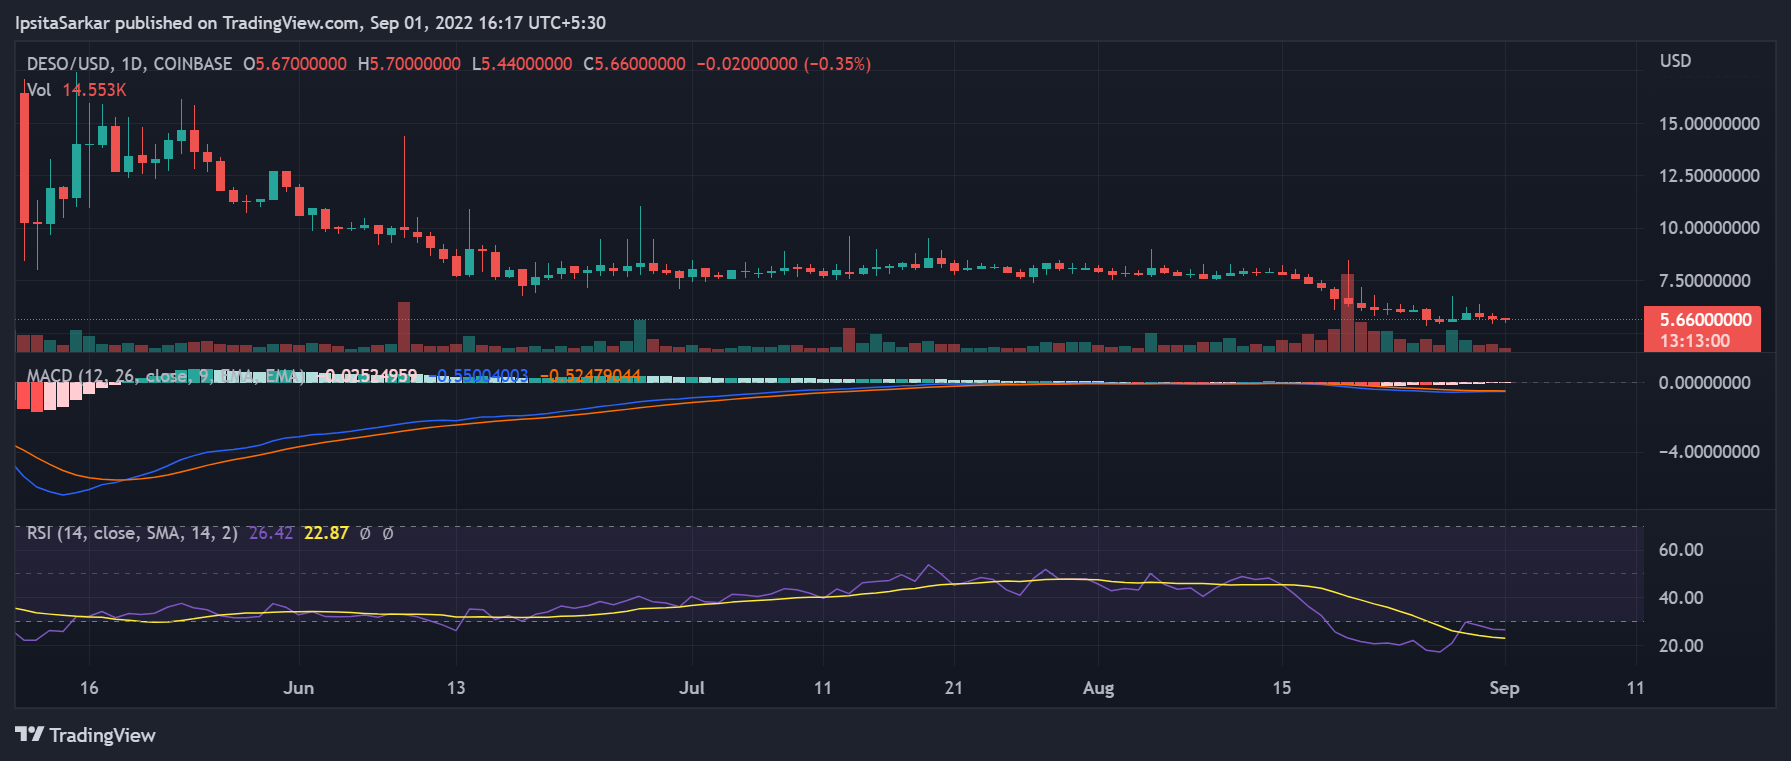Click the Sep label on time axis
Image resolution: width=1791 pixels, height=761 pixels.
point(1504,688)
